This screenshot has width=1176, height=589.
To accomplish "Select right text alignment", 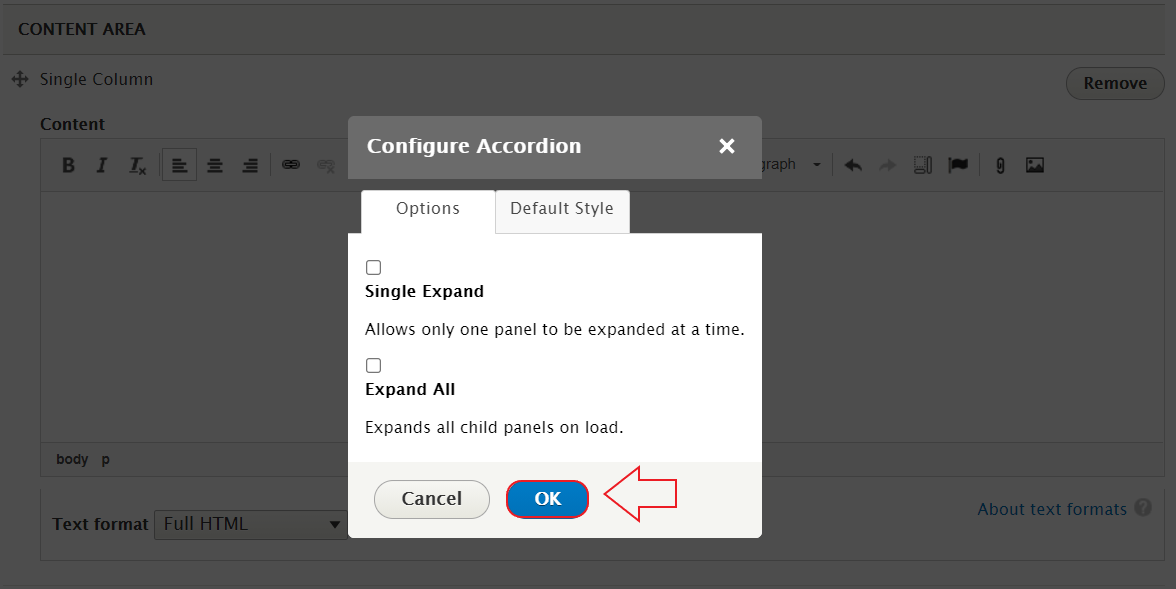I will click(249, 164).
